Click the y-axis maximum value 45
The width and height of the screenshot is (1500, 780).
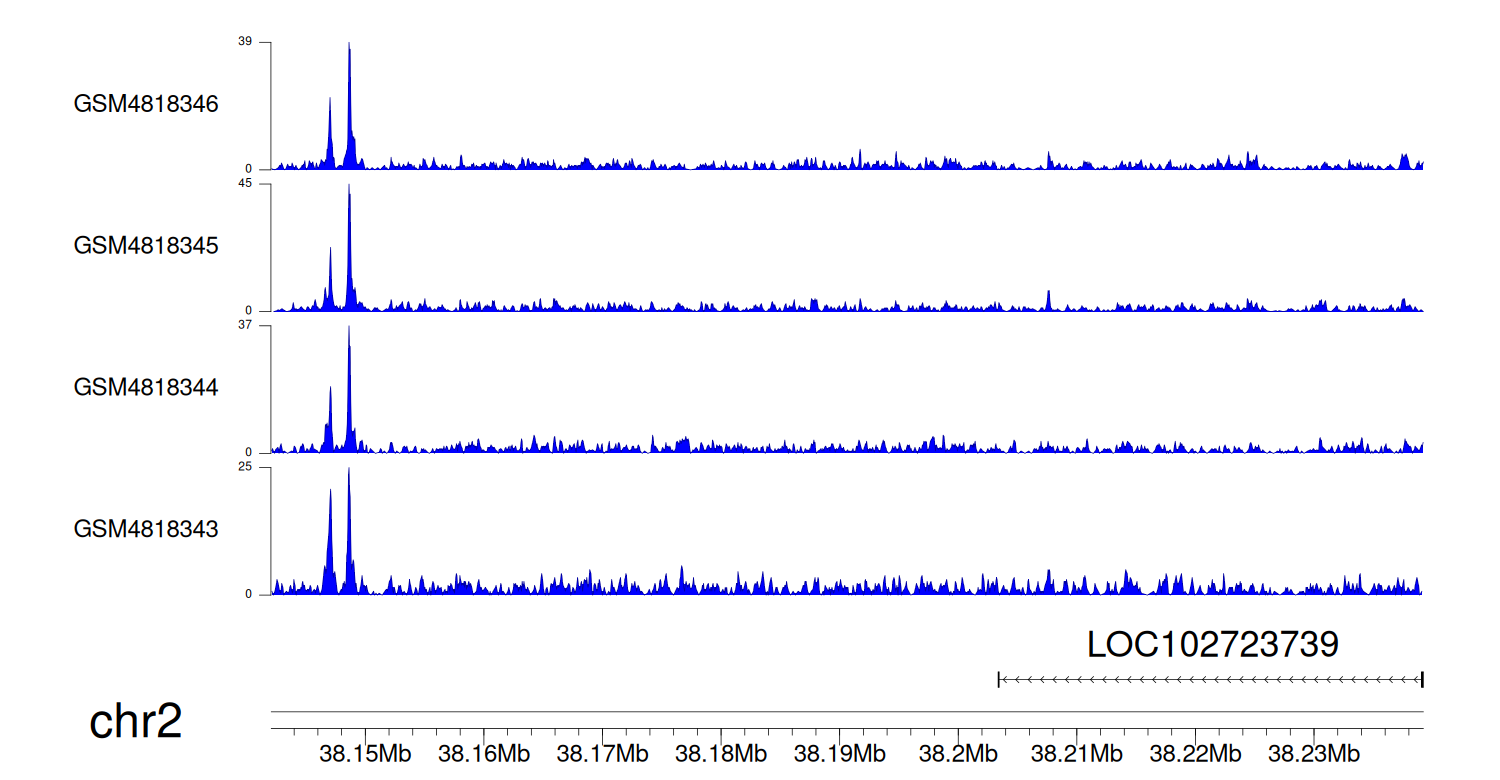(245, 184)
